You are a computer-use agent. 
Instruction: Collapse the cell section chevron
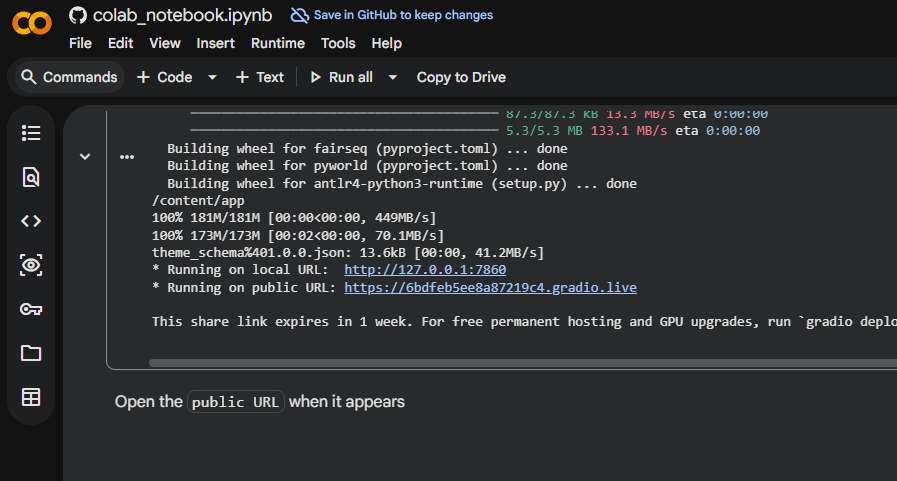(x=85, y=156)
